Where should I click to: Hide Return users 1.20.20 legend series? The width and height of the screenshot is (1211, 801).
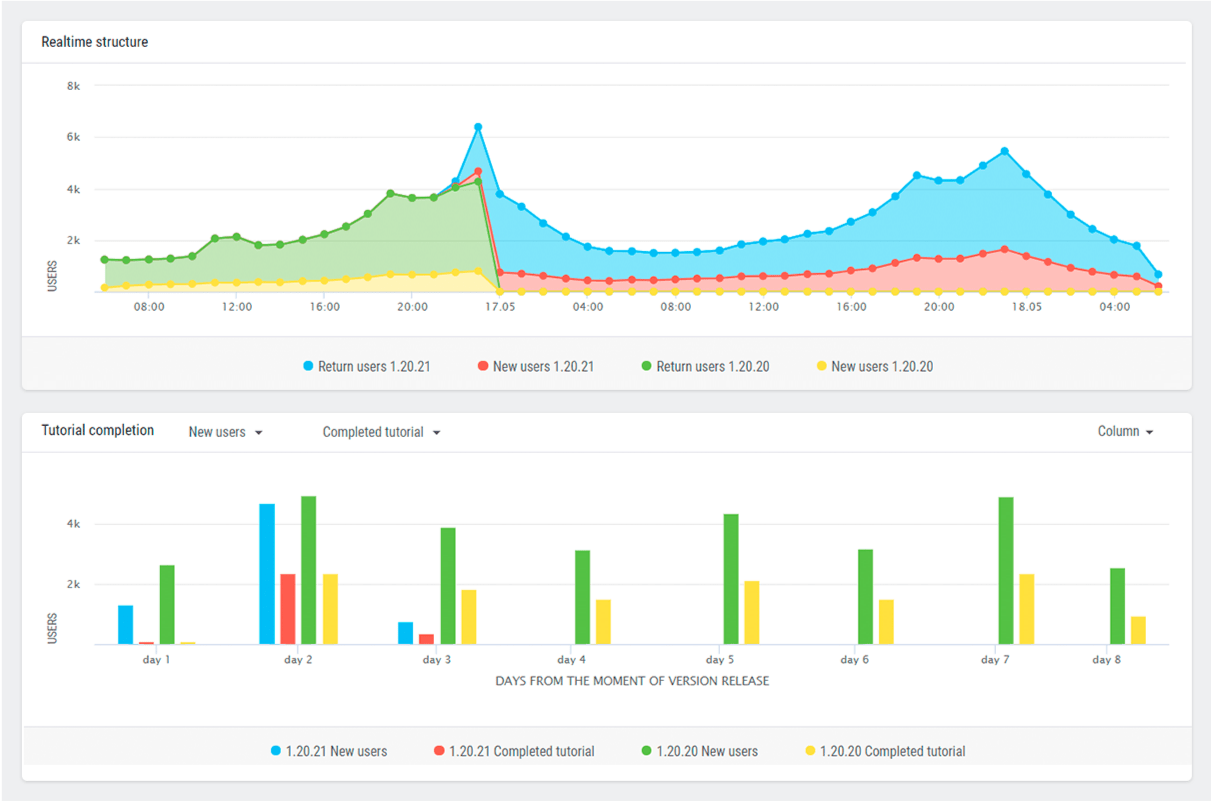(x=704, y=367)
